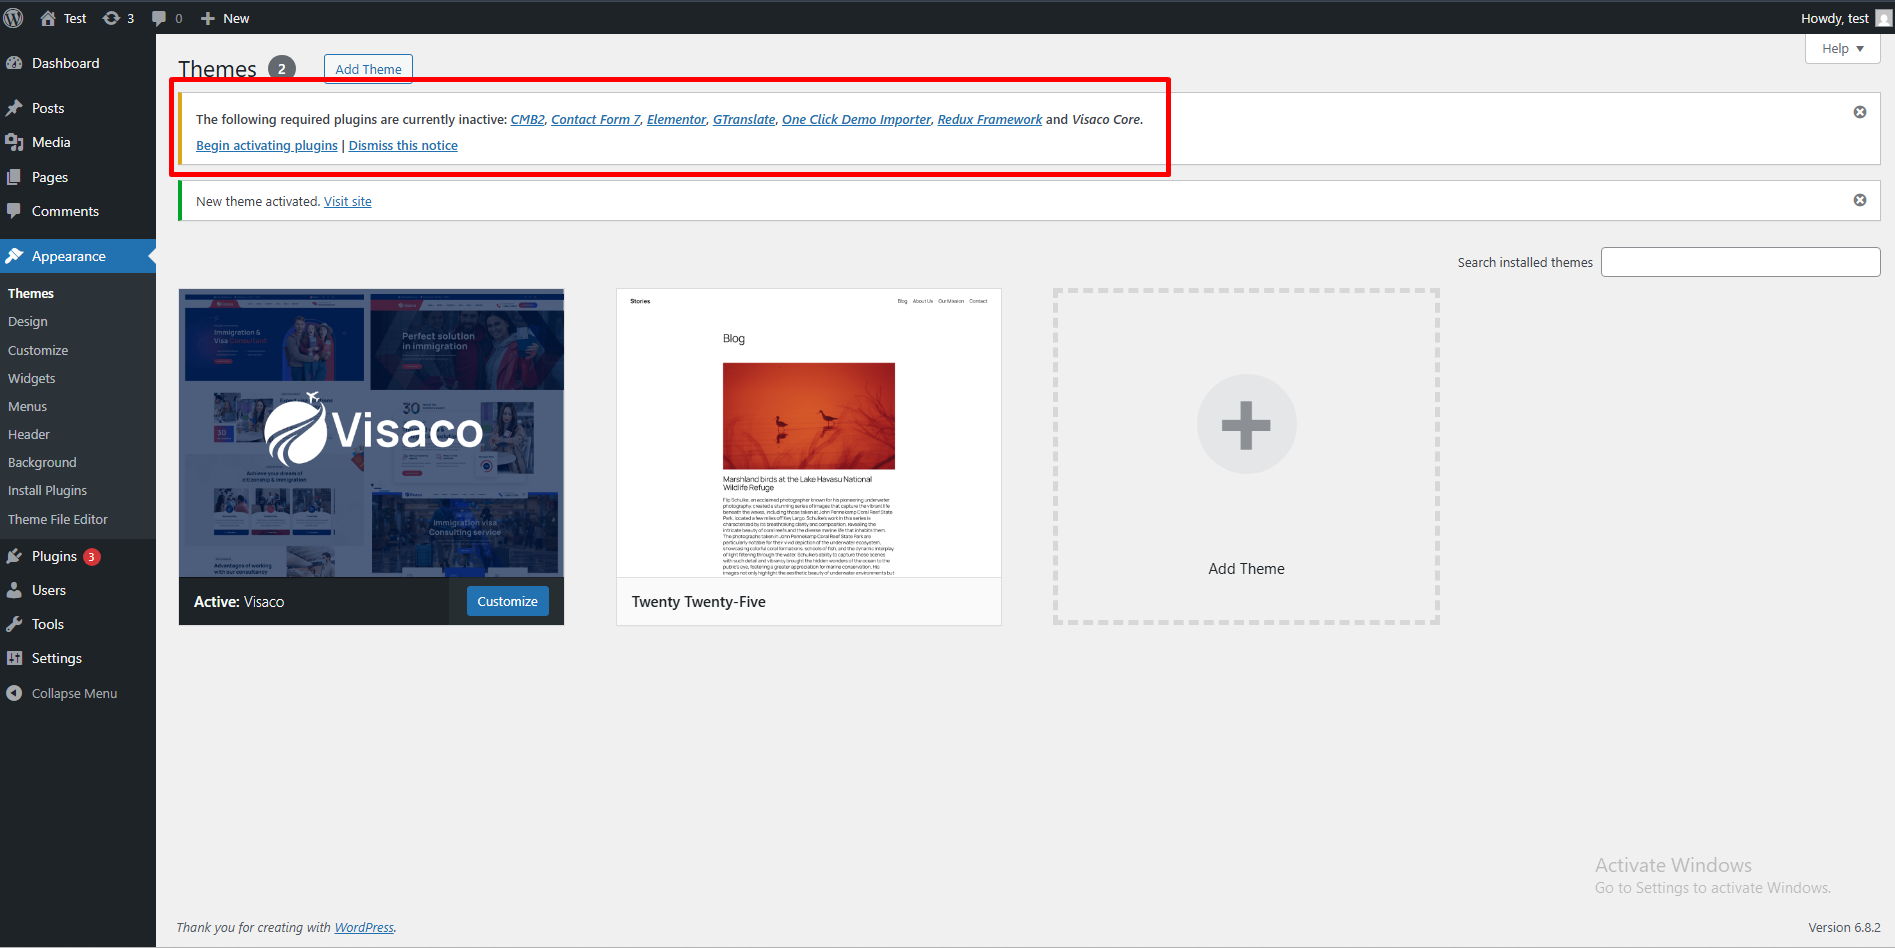Click the large plus icon to add theme

click(x=1246, y=425)
